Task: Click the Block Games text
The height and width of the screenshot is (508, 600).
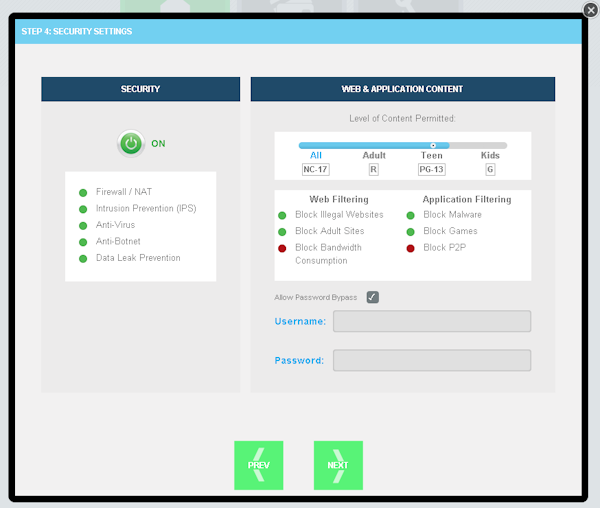Action: point(450,231)
